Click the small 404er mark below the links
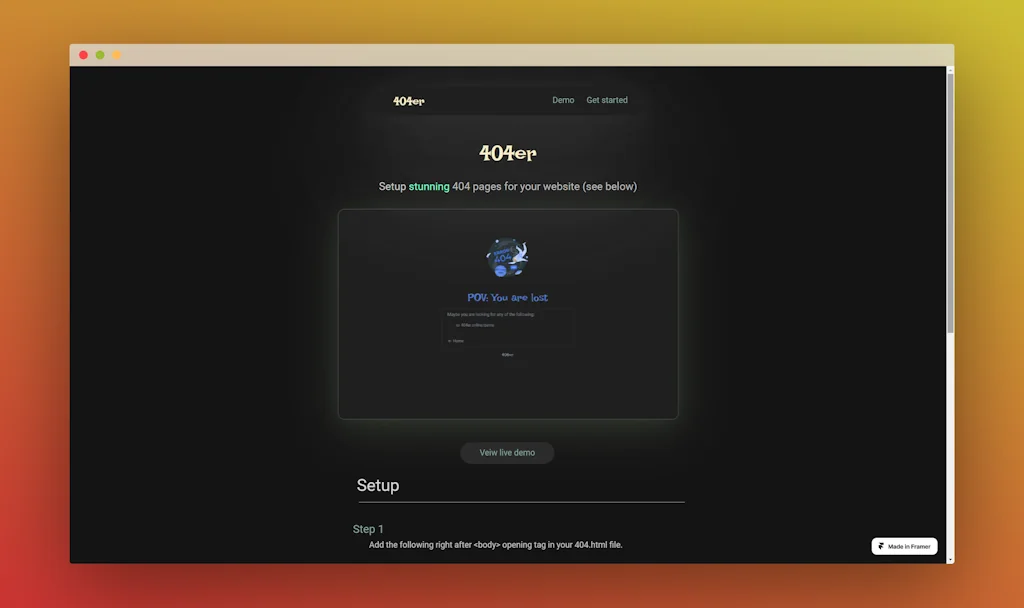The height and width of the screenshot is (608, 1024). coord(508,354)
